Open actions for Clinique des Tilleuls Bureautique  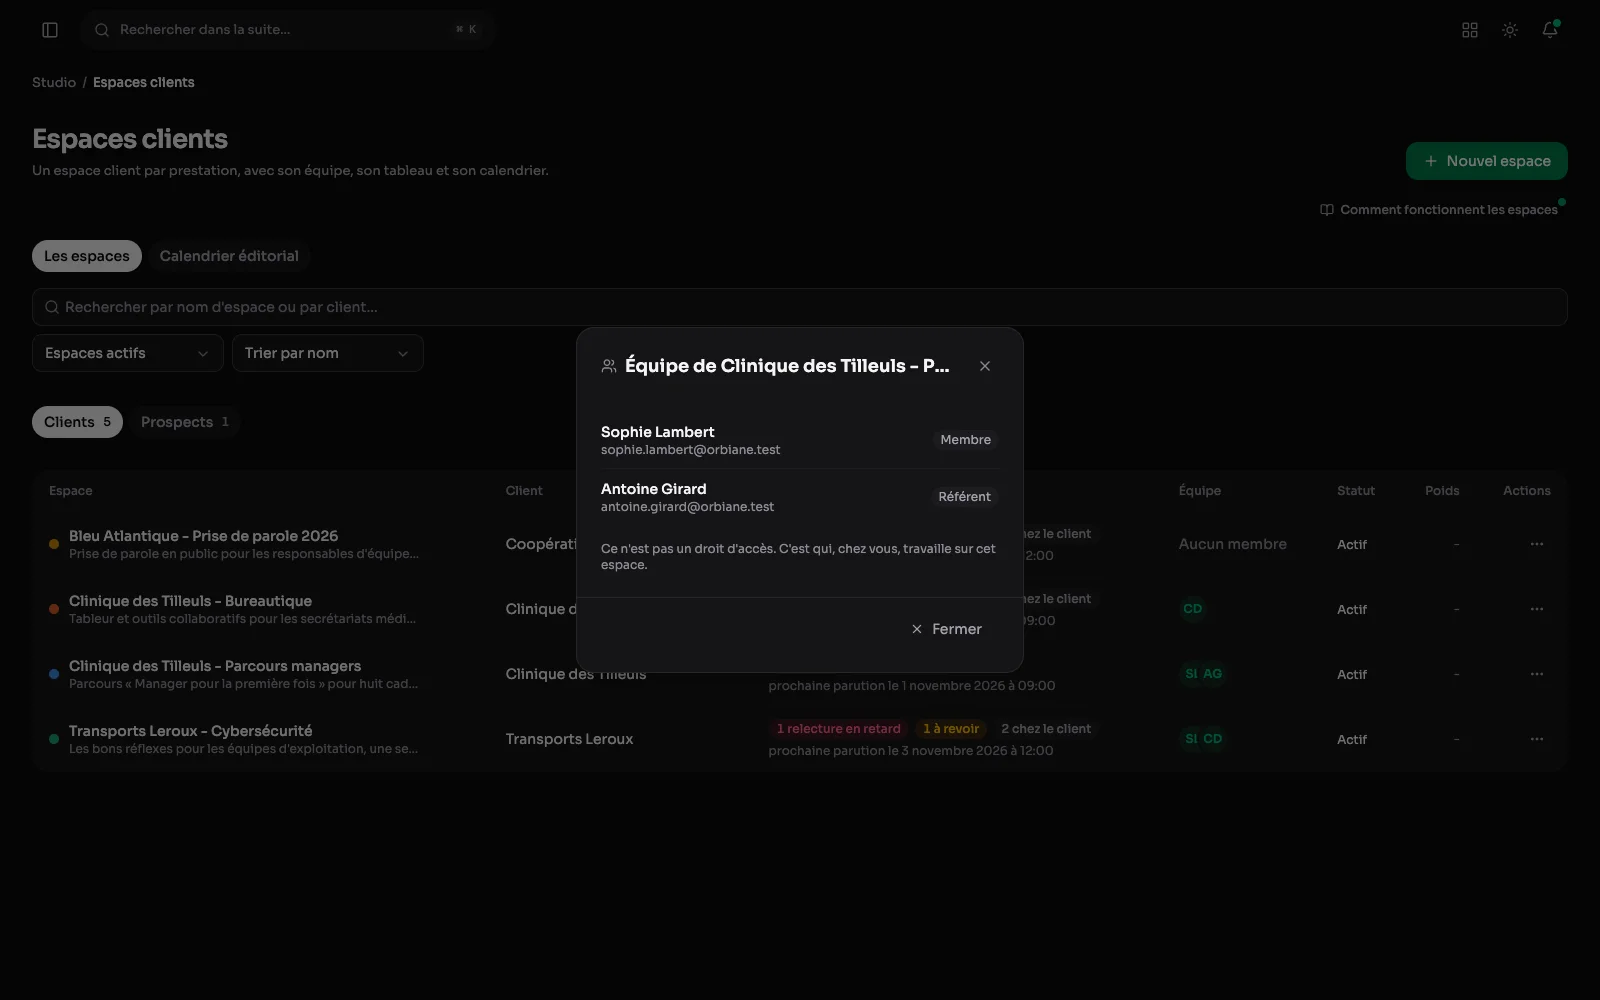coord(1536,609)
